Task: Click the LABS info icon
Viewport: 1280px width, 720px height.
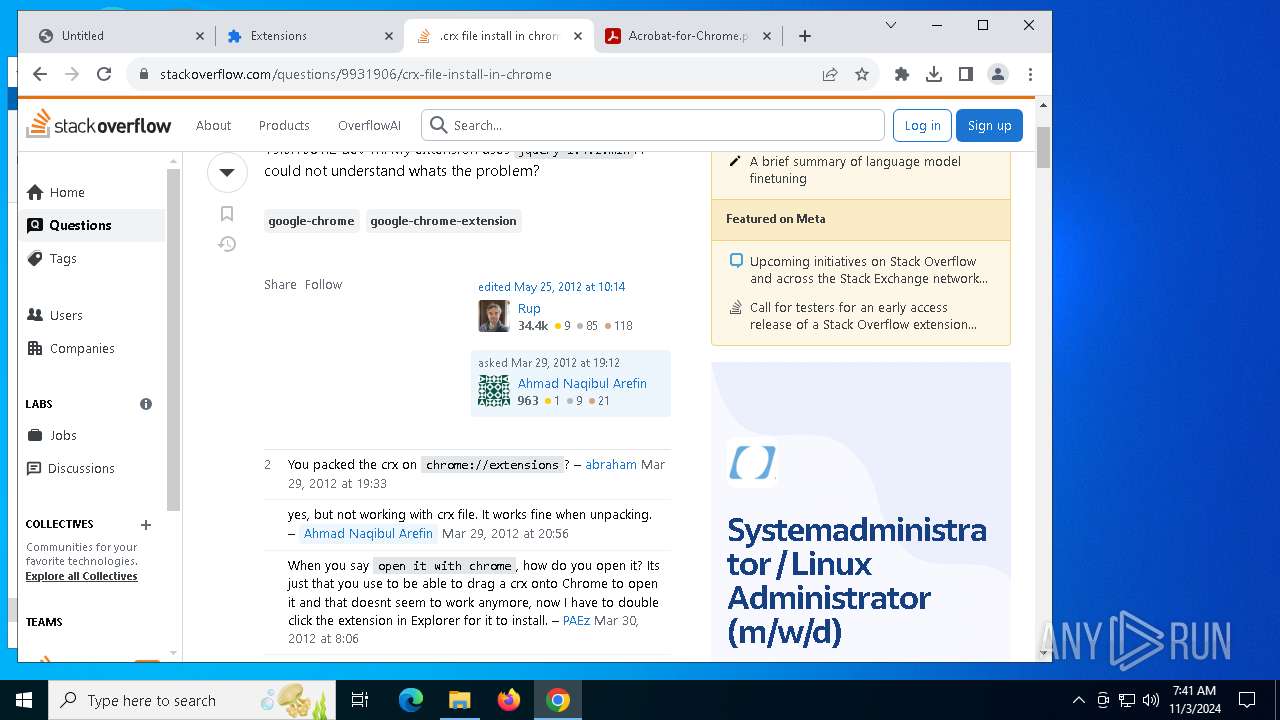Action: [146, 404]
